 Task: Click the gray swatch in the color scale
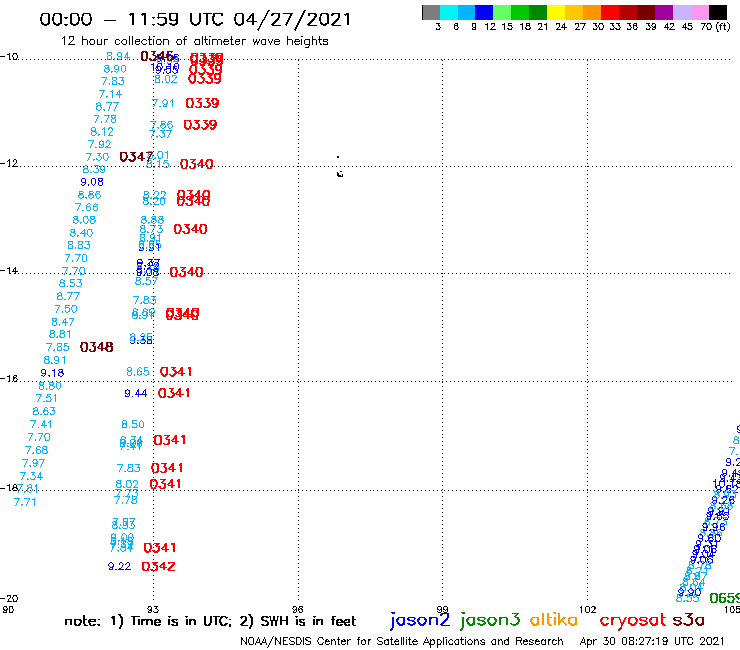coord(431,12)
